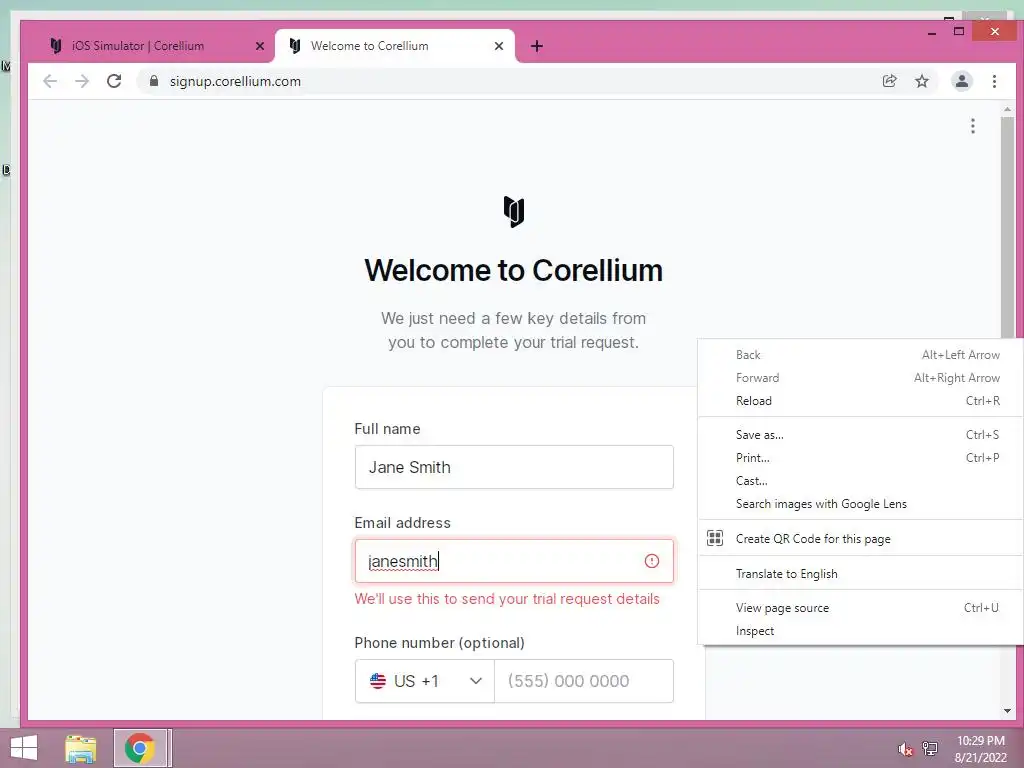Expand the US +1 country code dropdown
The width and height of the screenshot is (1024, 768).
[424, 681]
